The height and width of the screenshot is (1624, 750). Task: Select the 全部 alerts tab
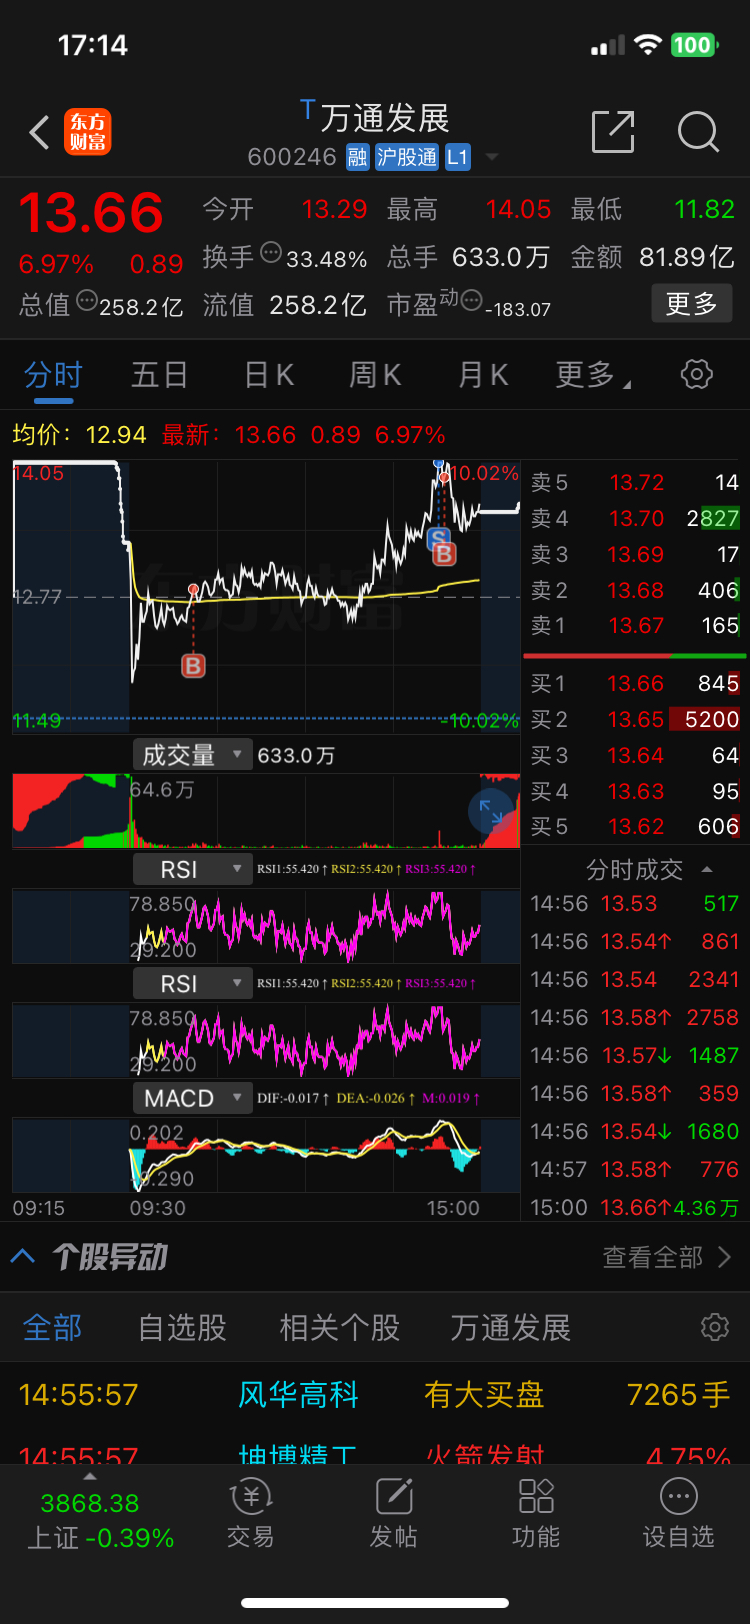(53, 1327)
